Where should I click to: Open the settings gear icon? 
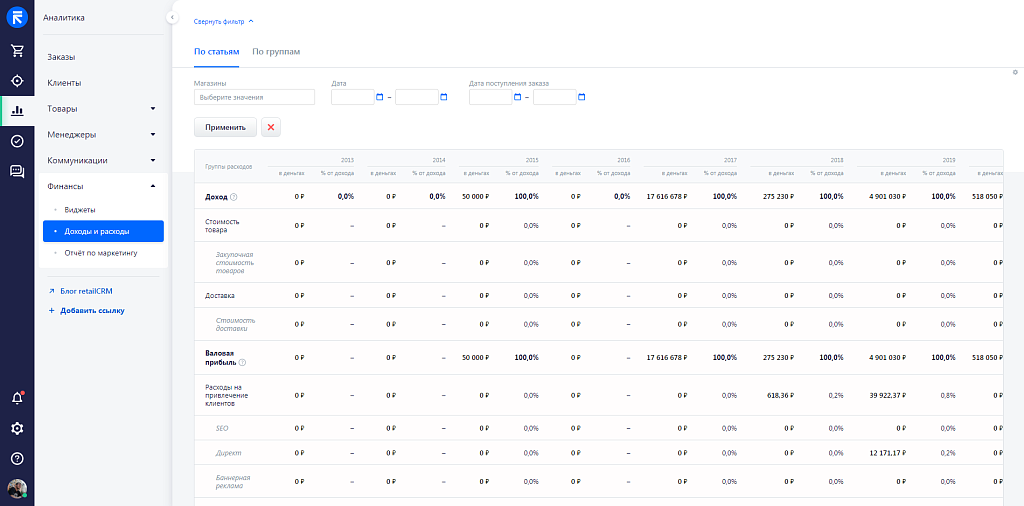(x=17, y=428)
